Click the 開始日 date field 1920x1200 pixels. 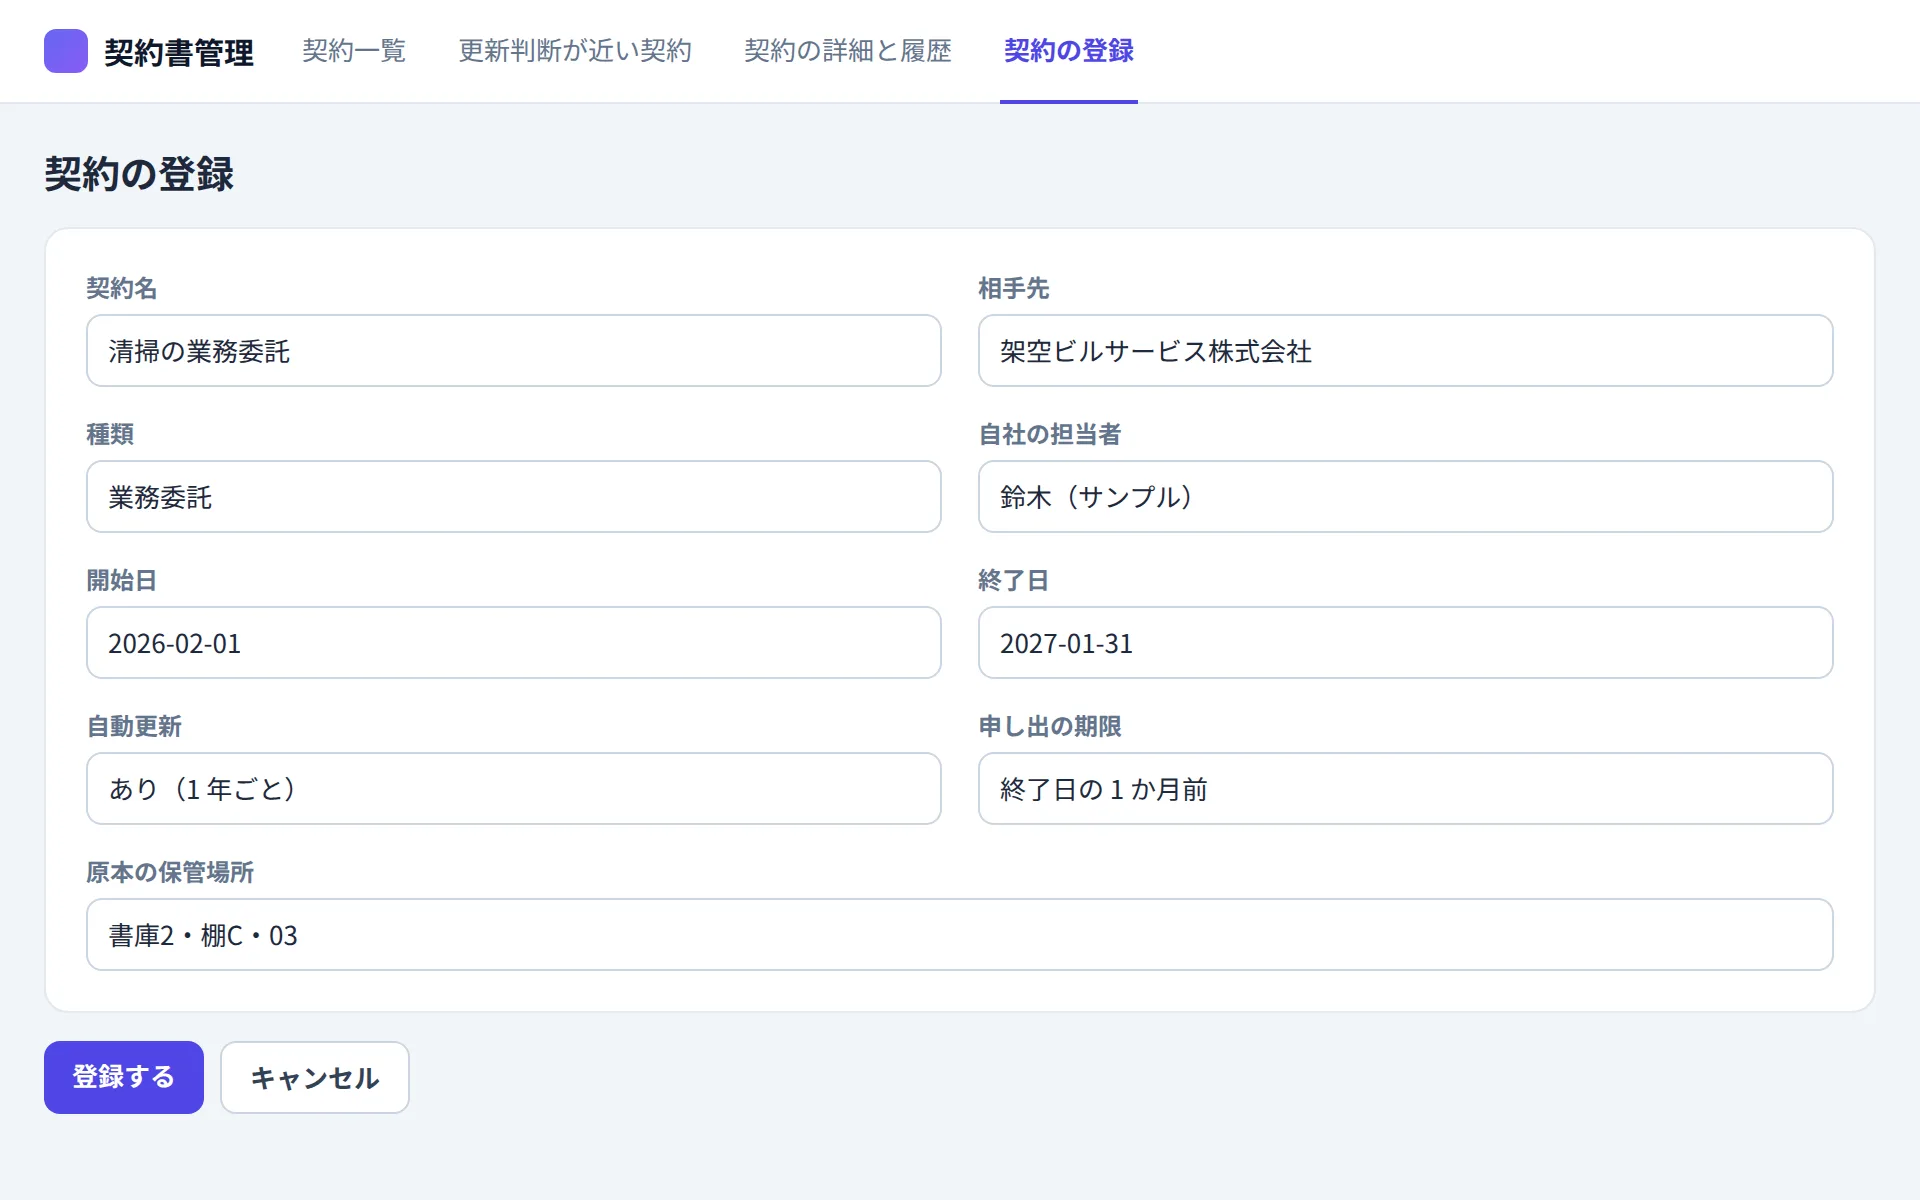click(x=514, y=643)
